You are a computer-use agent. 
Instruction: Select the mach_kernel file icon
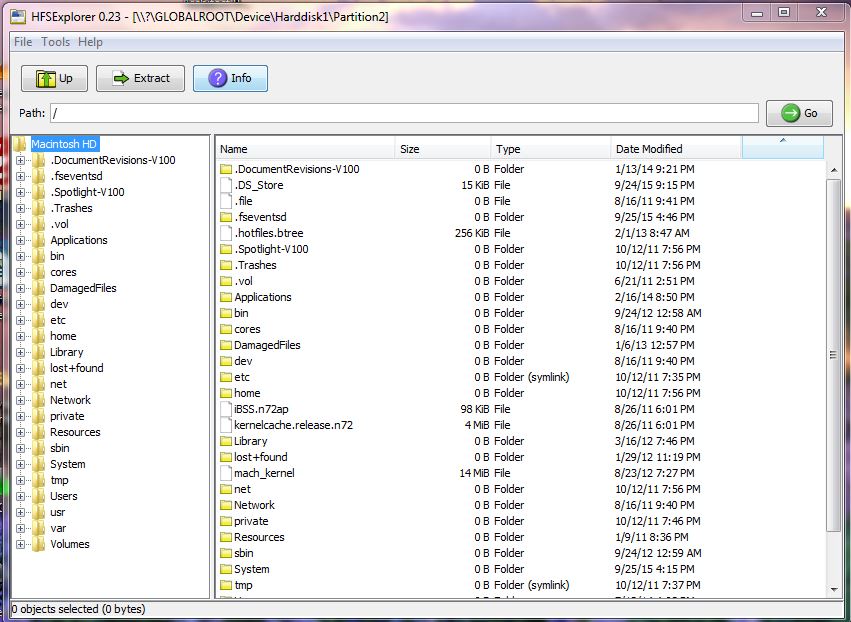point(225,473)
